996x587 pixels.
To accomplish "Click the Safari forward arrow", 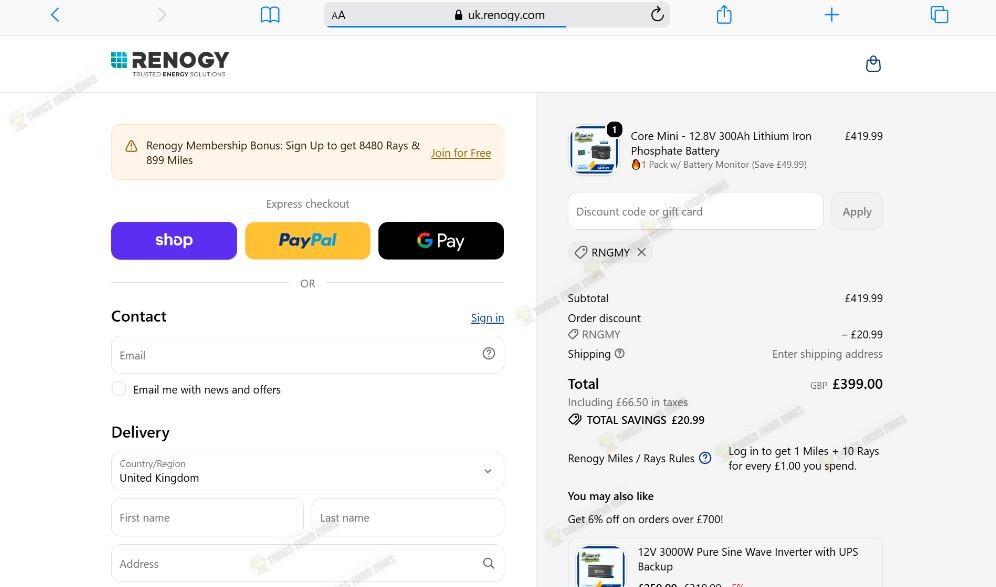I will tap(162, 15).
